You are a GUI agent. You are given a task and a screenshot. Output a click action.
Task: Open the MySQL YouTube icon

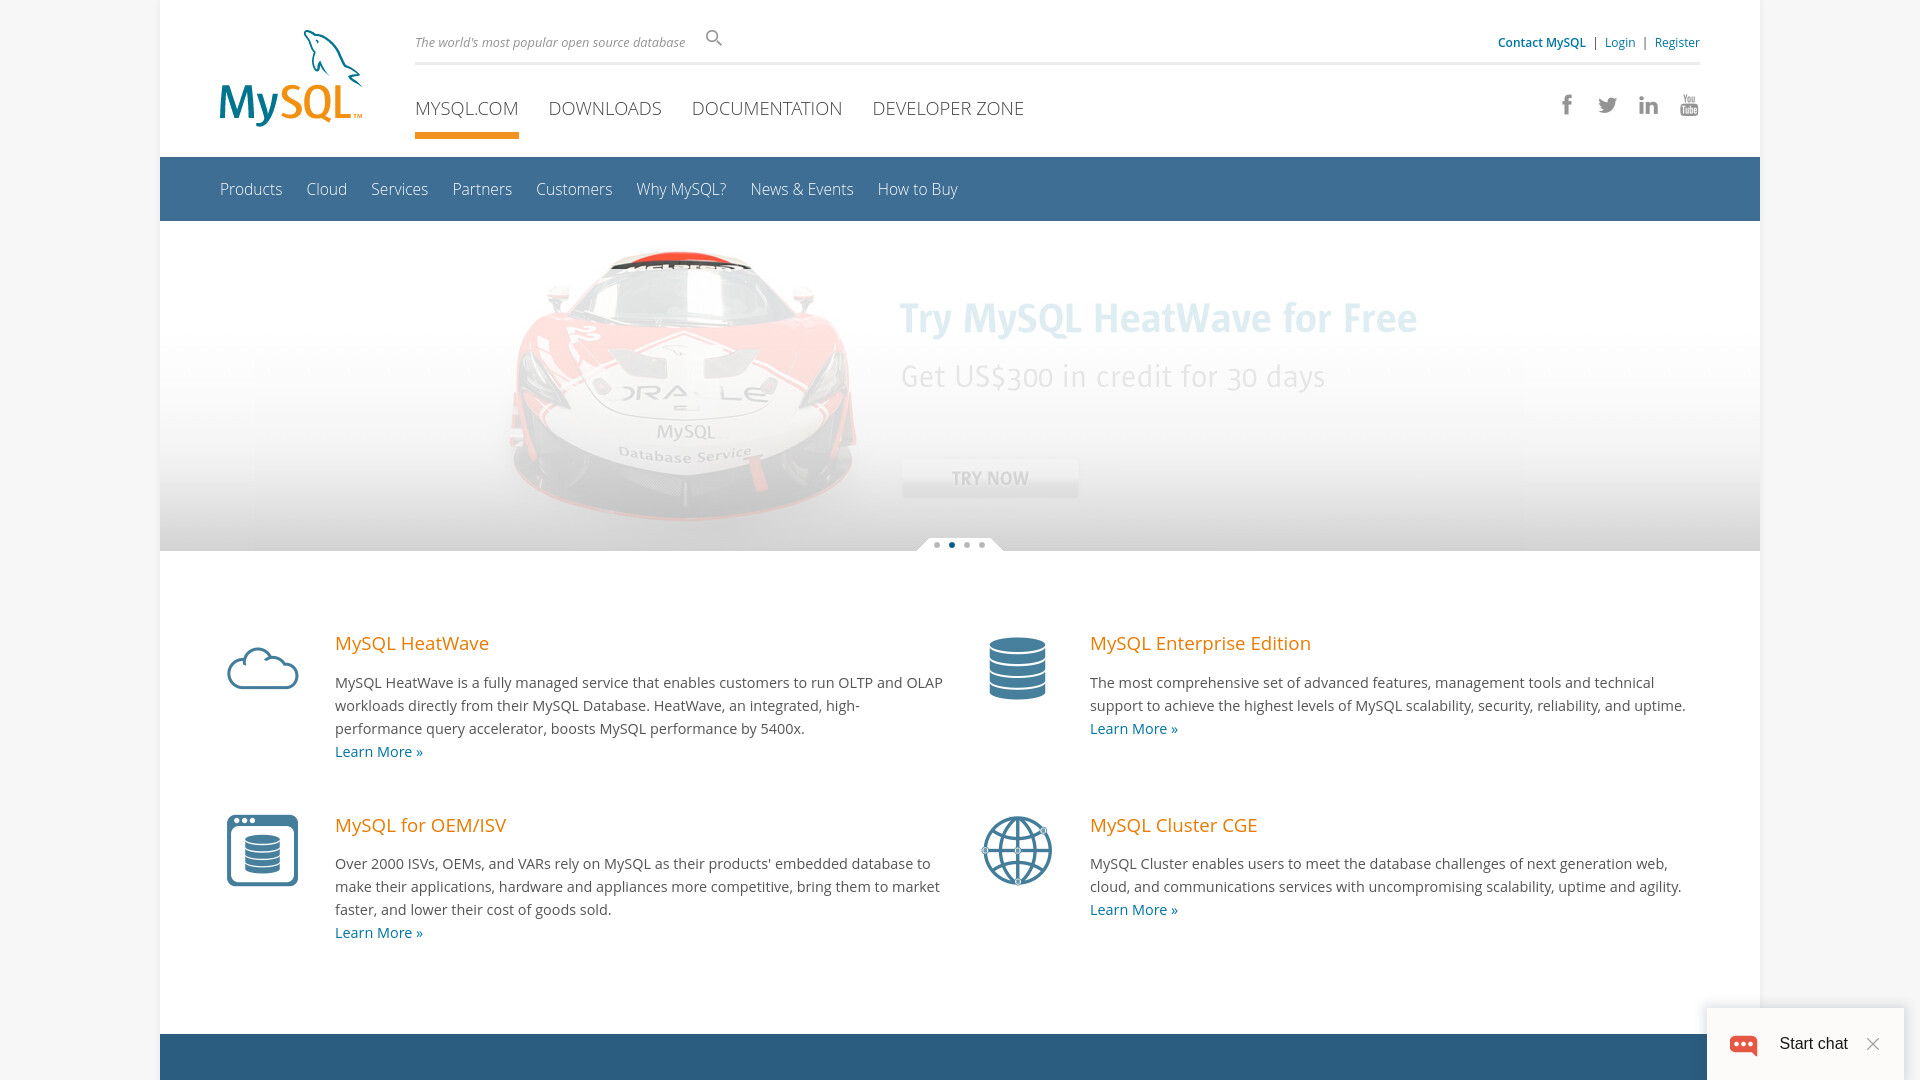pos(1689,105)
